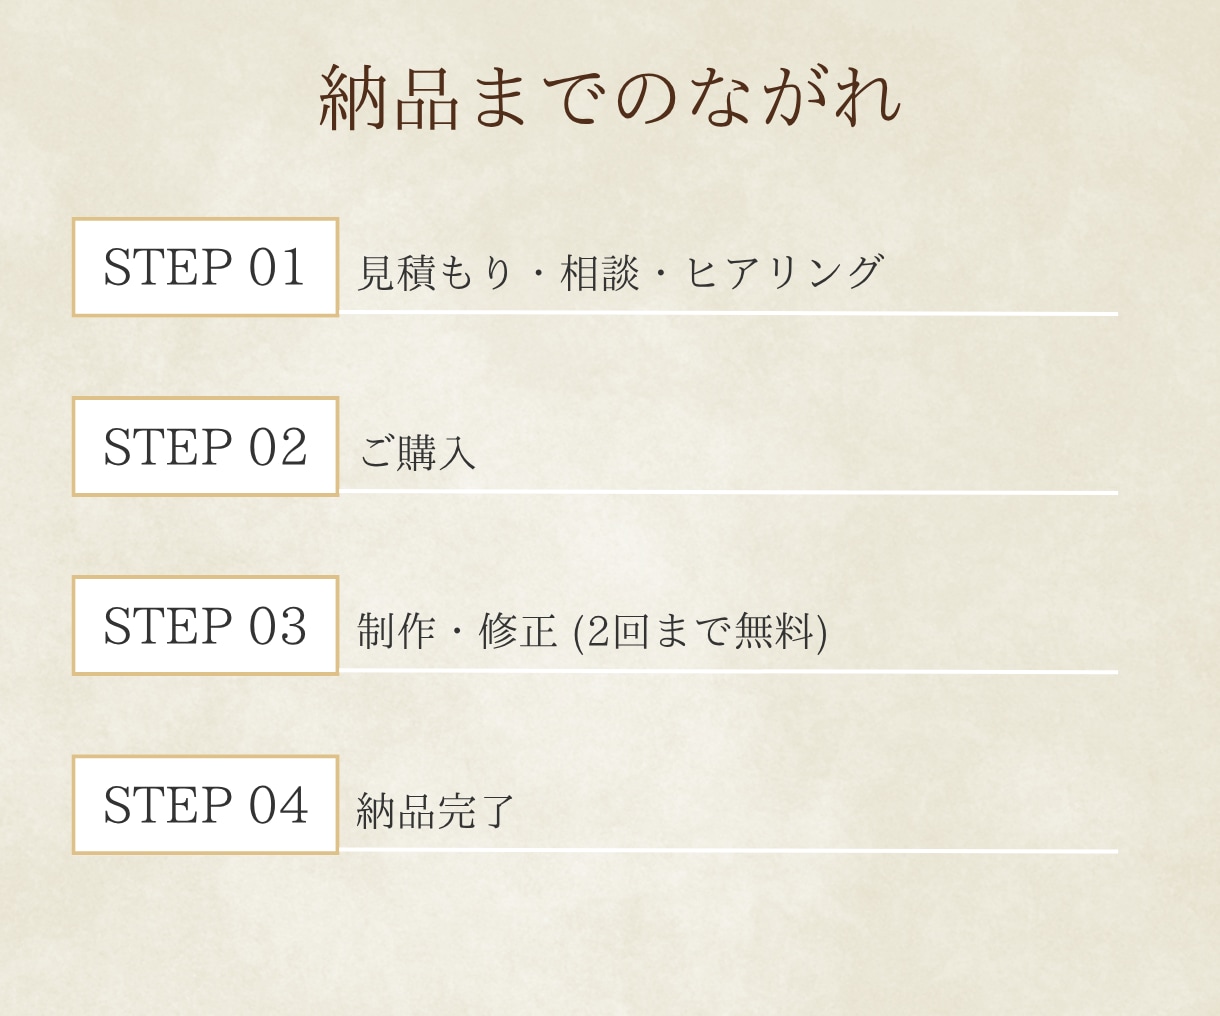The image size is (1220, 1016).
Task: Click the number 04 in the fourth step box
Action: pos(278,805)
